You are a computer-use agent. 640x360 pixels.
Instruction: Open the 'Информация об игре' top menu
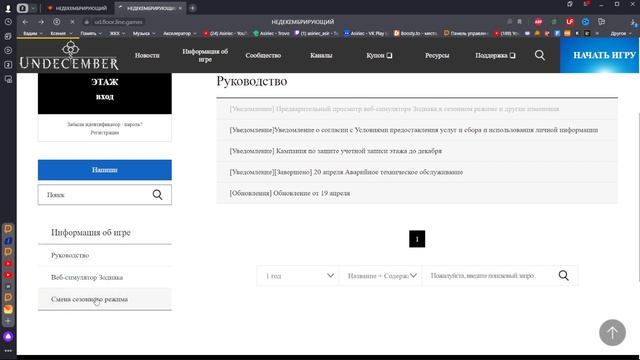205,55
